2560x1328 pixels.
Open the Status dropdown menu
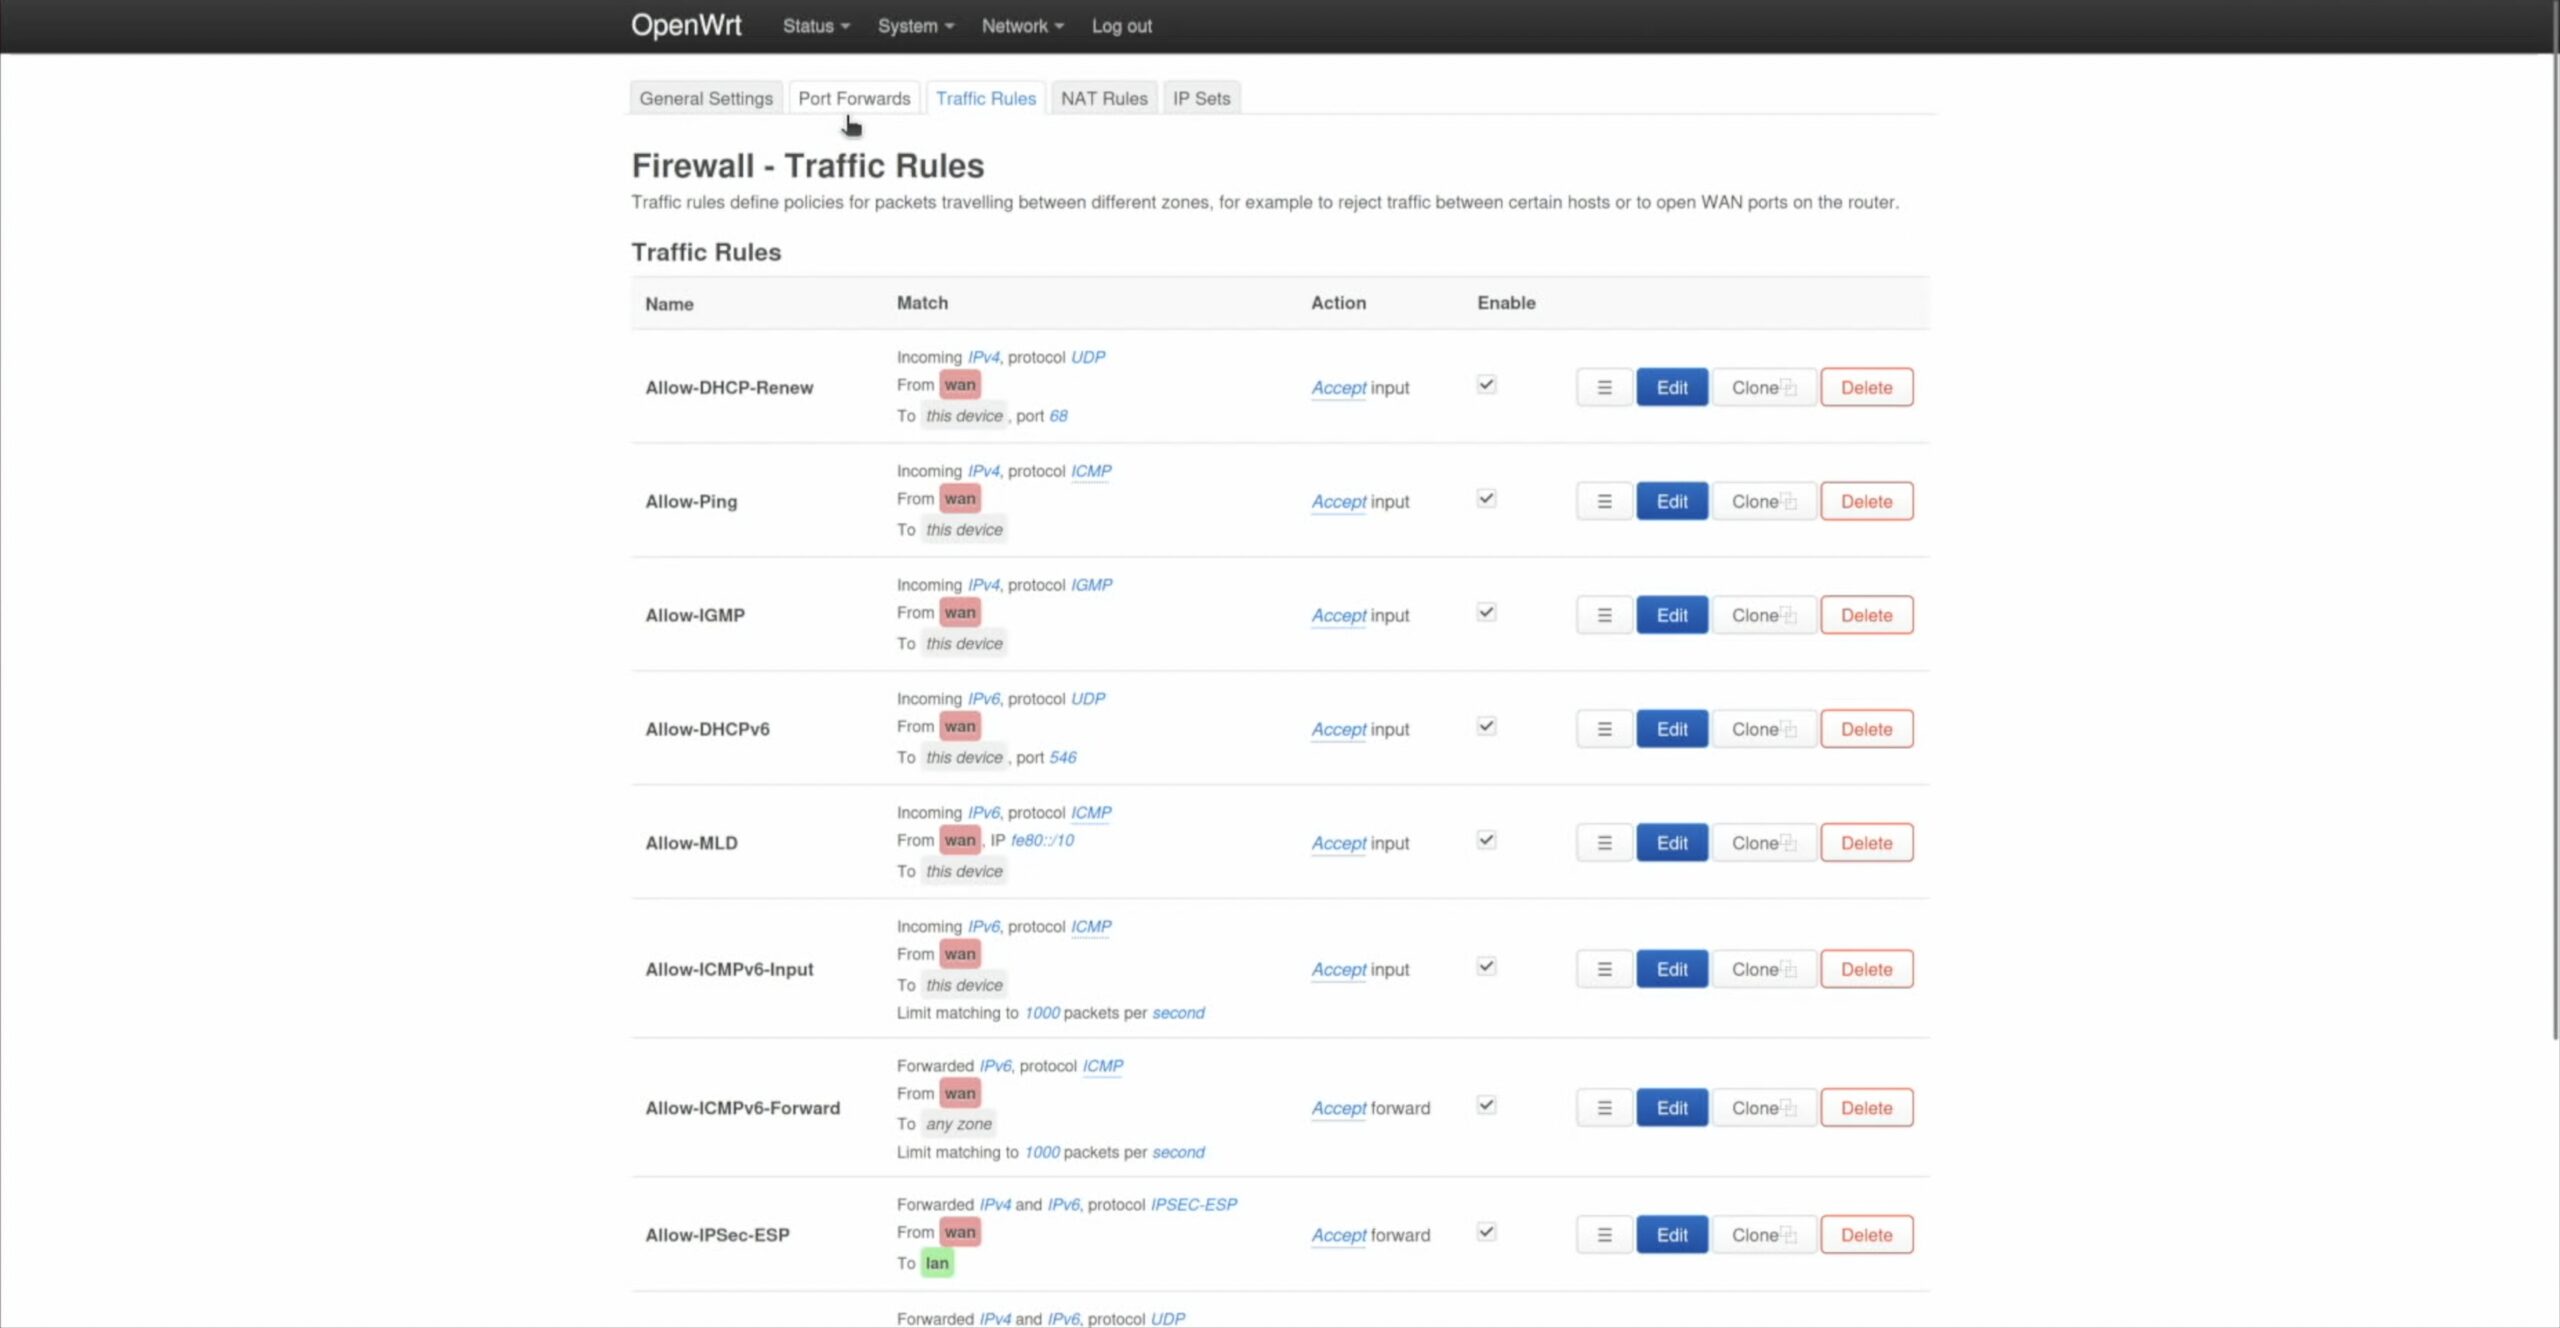coord(815,26)
